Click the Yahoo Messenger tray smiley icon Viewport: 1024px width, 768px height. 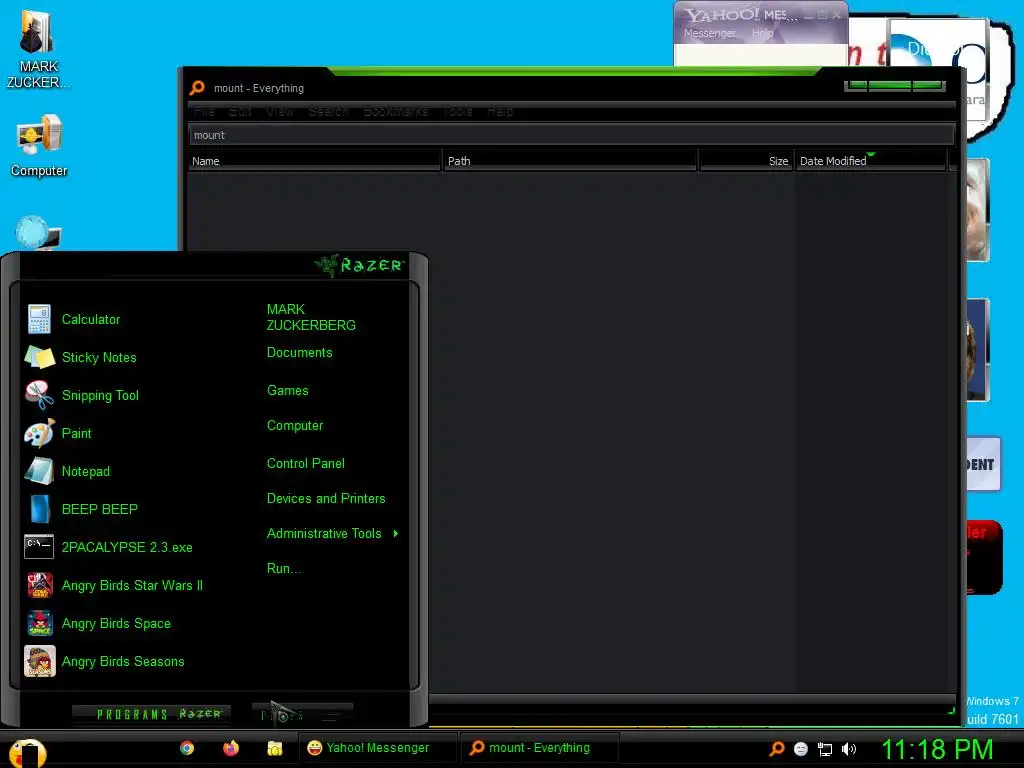tap(801, 749)
